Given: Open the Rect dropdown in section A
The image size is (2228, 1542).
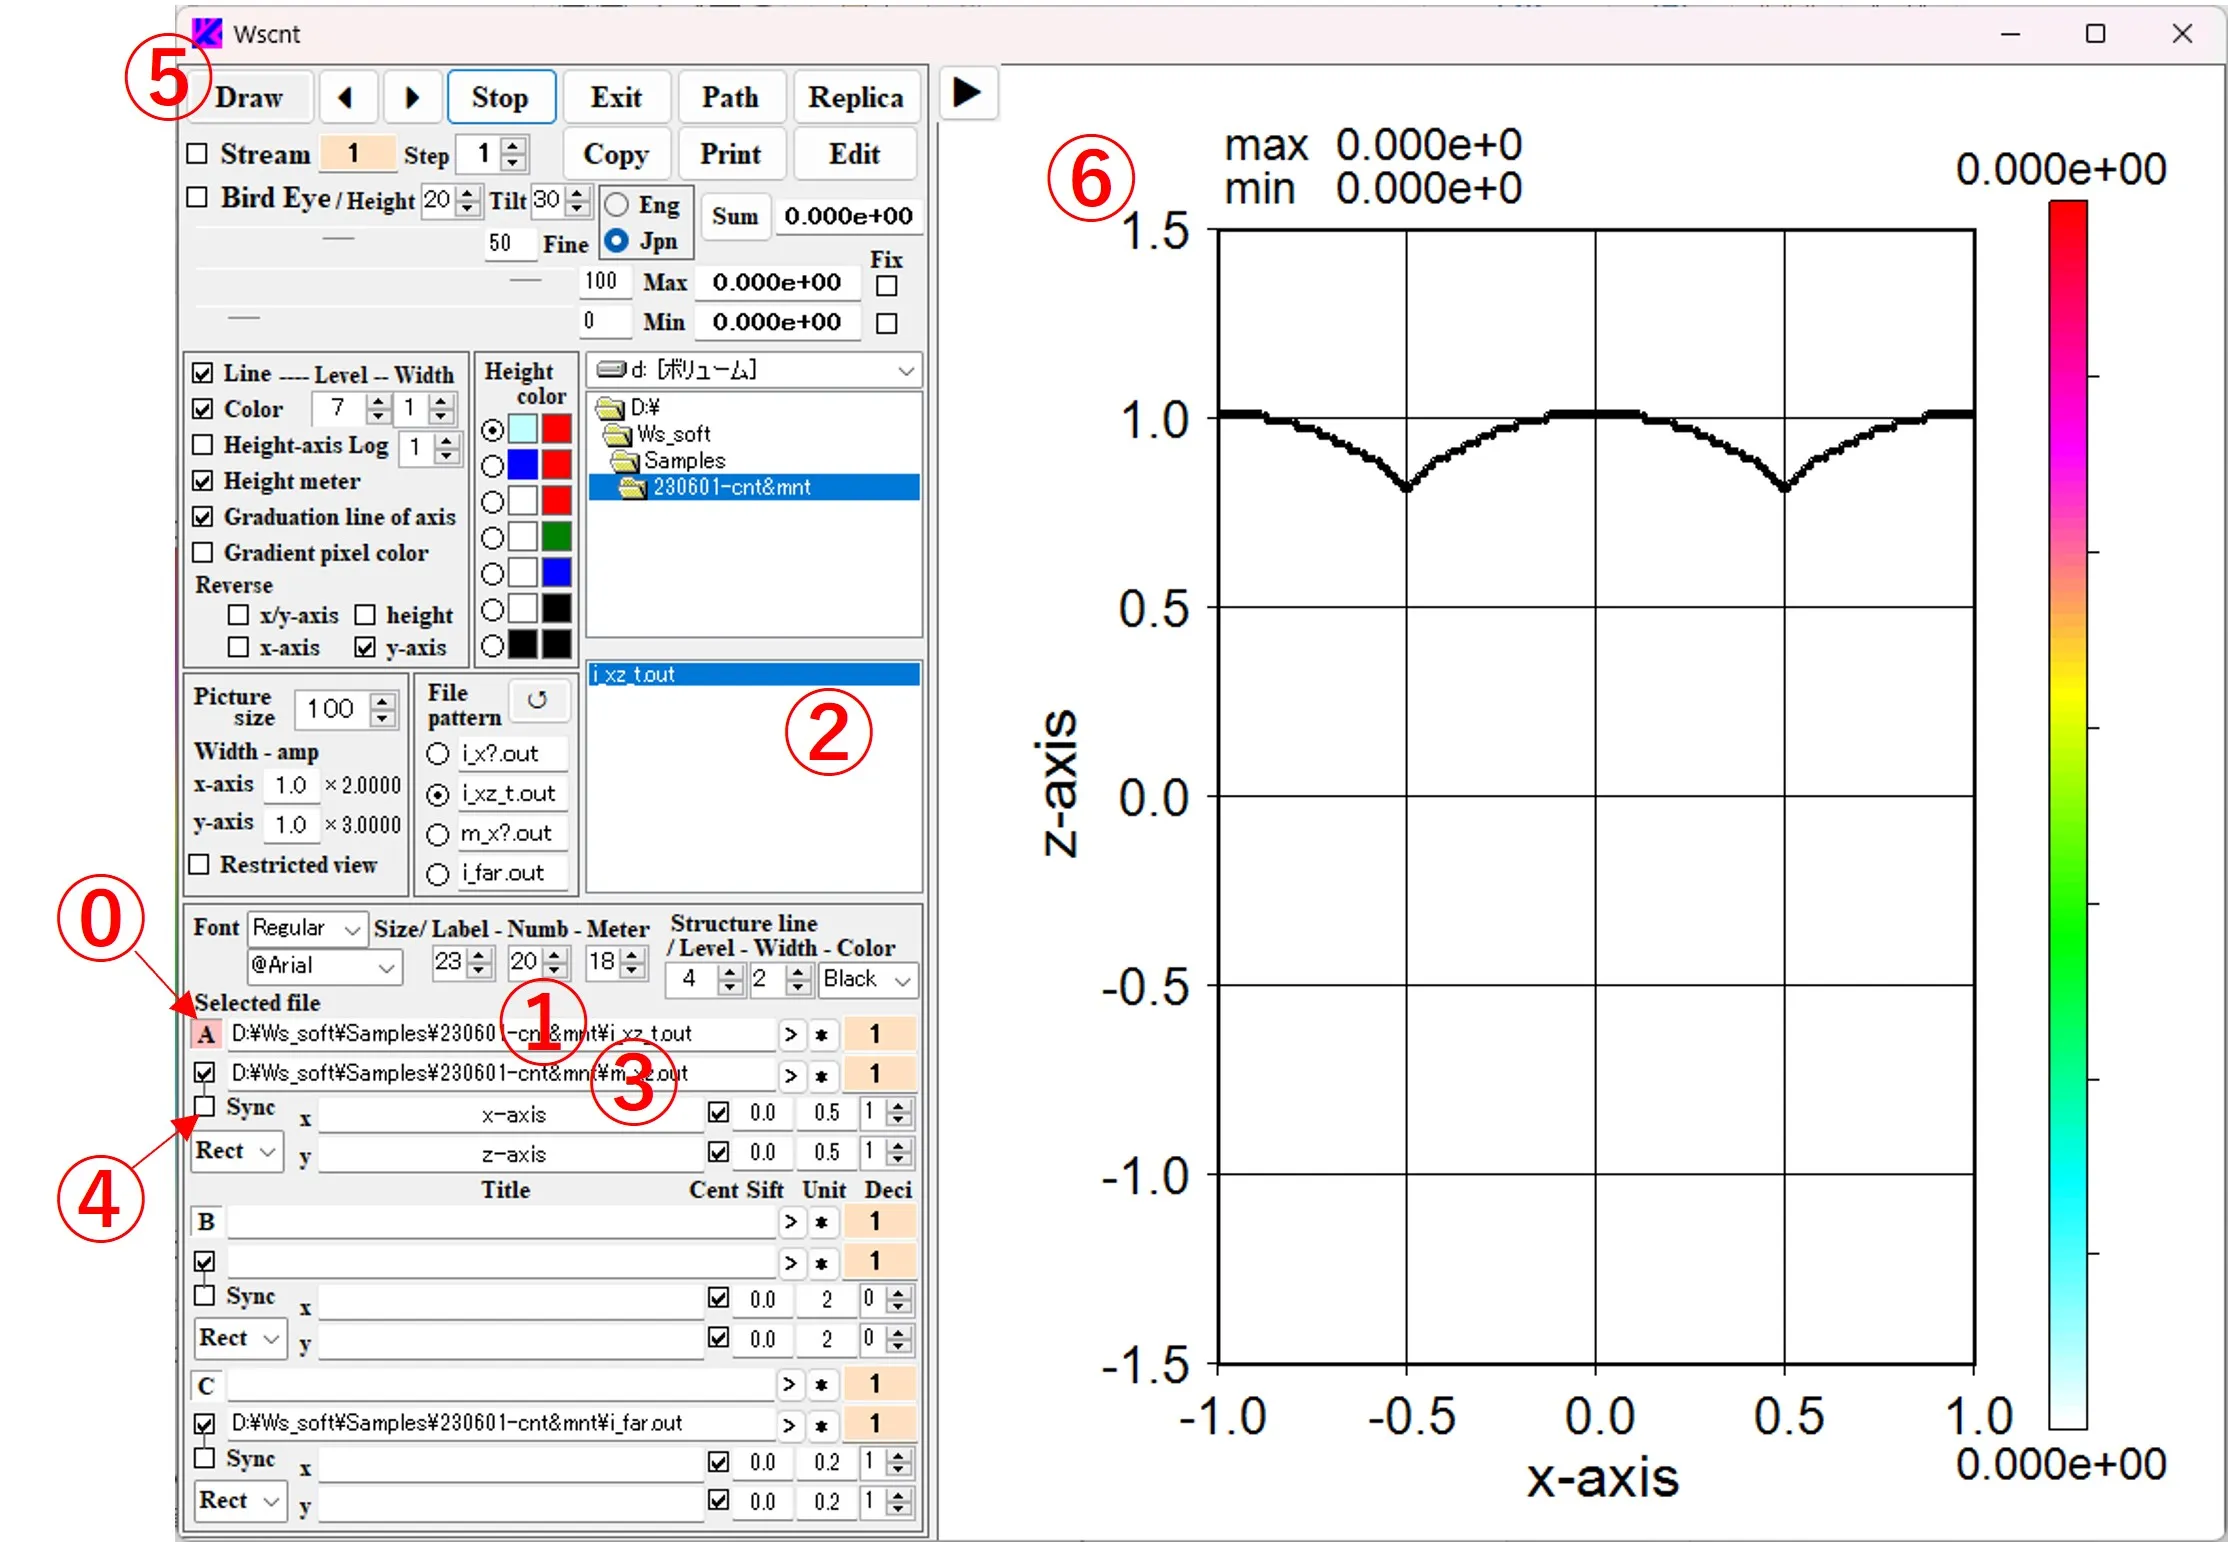Looking at the screenshot, I should (238, 1152).
